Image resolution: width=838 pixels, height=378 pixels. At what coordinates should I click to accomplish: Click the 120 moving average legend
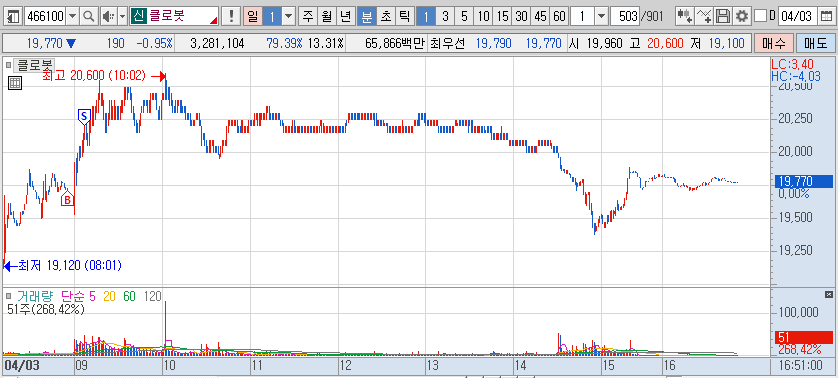coord(153,296)
